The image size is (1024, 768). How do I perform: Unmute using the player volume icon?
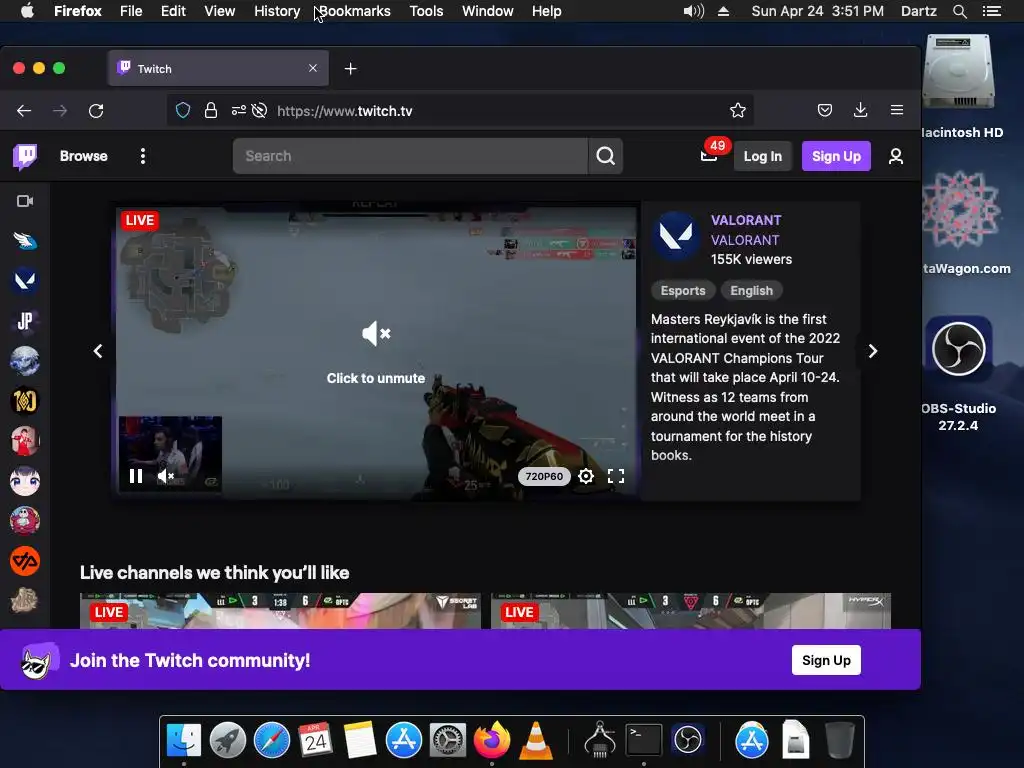(x=165, y=476)
